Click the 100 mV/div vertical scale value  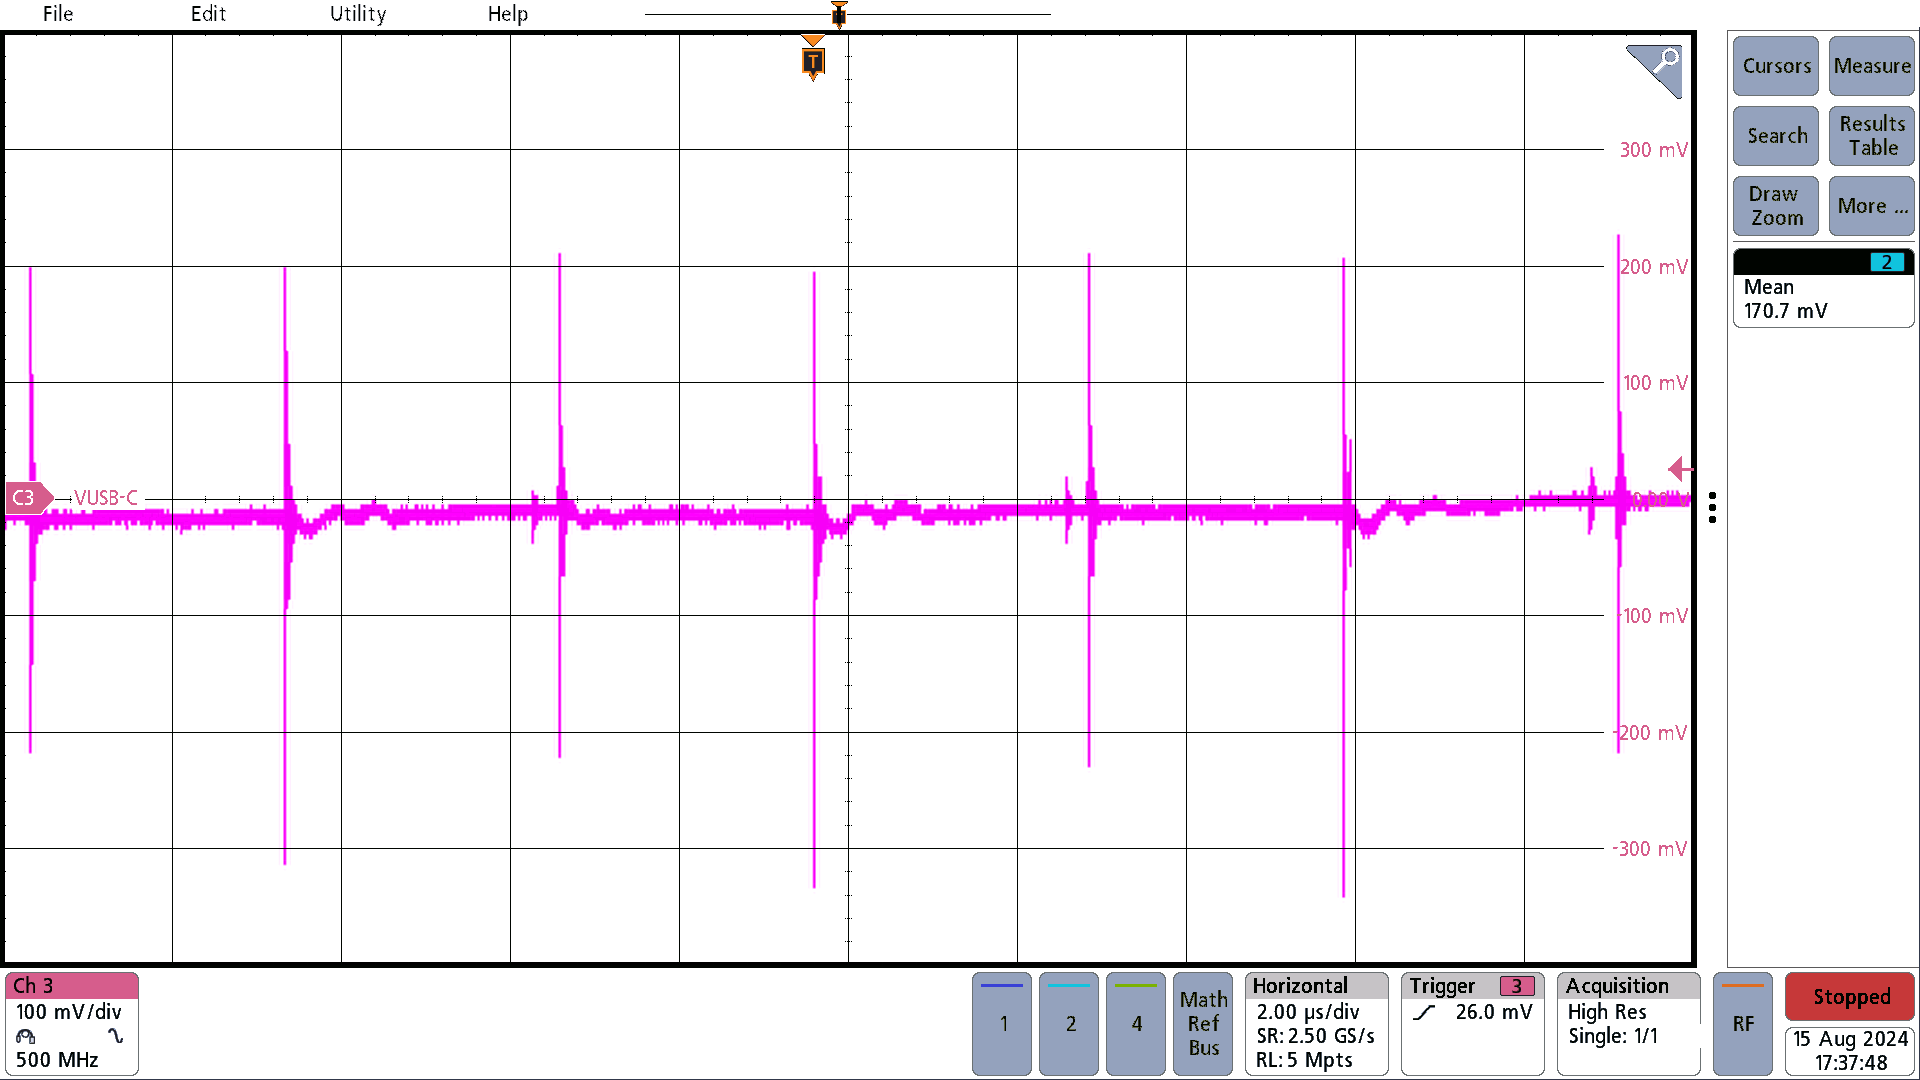68,1012
